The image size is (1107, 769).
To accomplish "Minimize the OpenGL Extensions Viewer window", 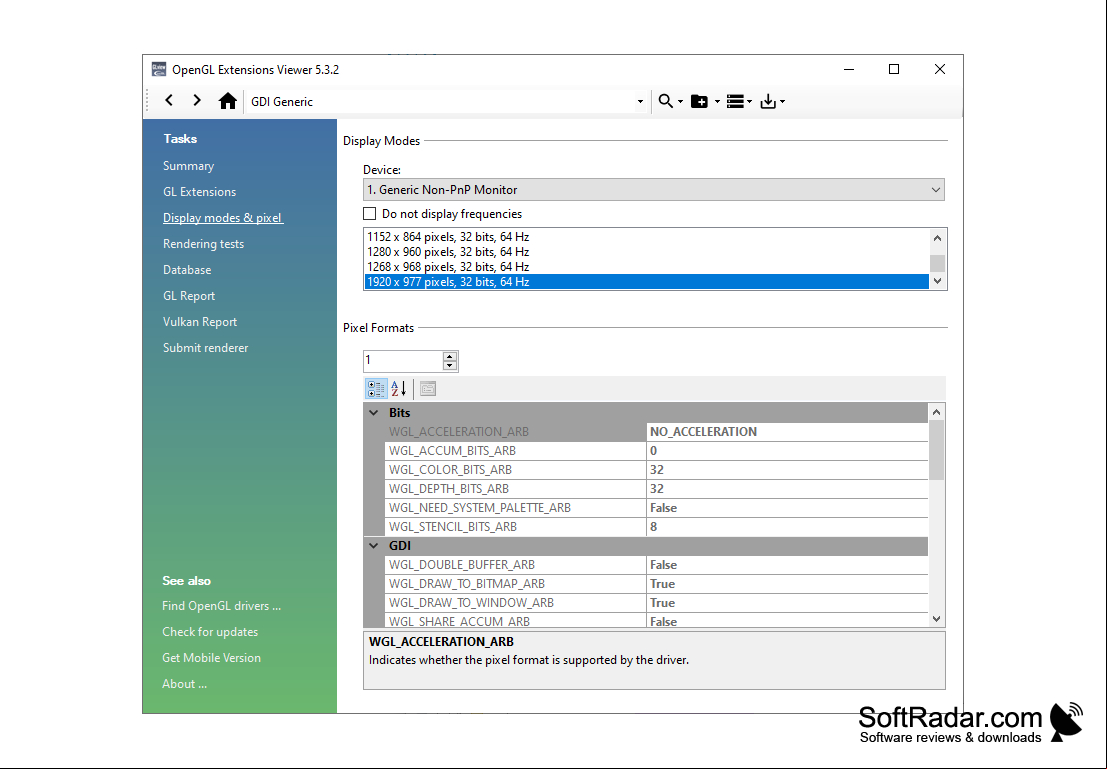I will point(849,69).
